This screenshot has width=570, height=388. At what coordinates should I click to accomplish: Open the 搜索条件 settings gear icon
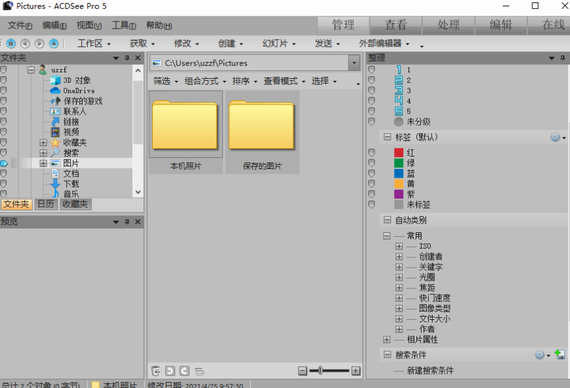(x=540, y=355)
